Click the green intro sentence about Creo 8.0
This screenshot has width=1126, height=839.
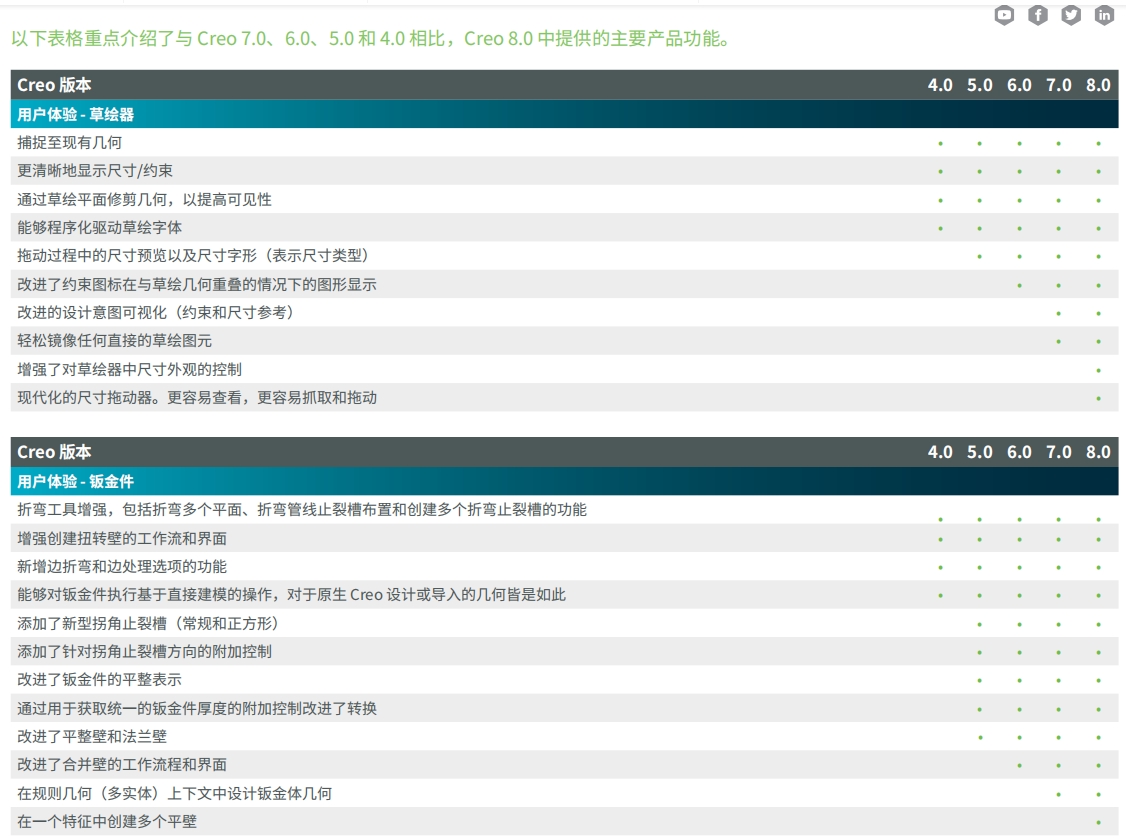pos(371,40)
